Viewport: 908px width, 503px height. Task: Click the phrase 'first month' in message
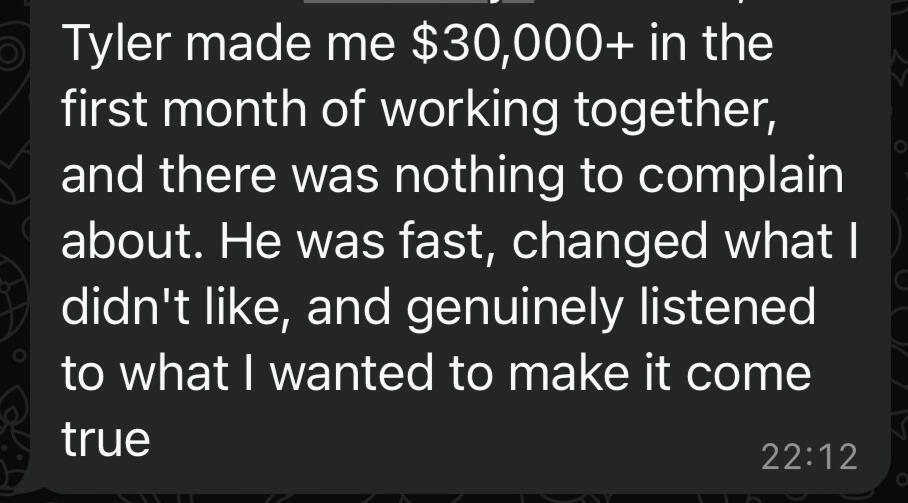coord(184,109)
